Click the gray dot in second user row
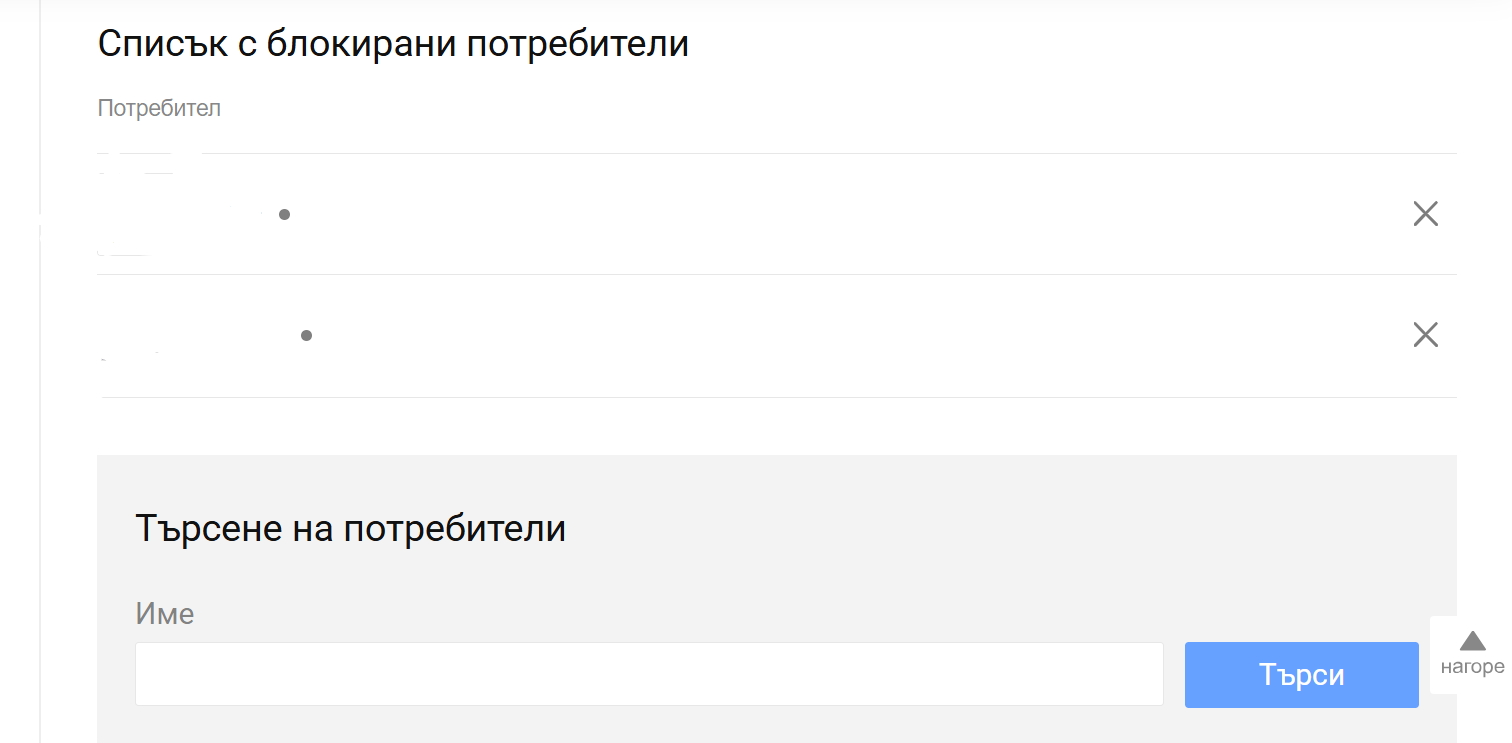 click(306, 335)
